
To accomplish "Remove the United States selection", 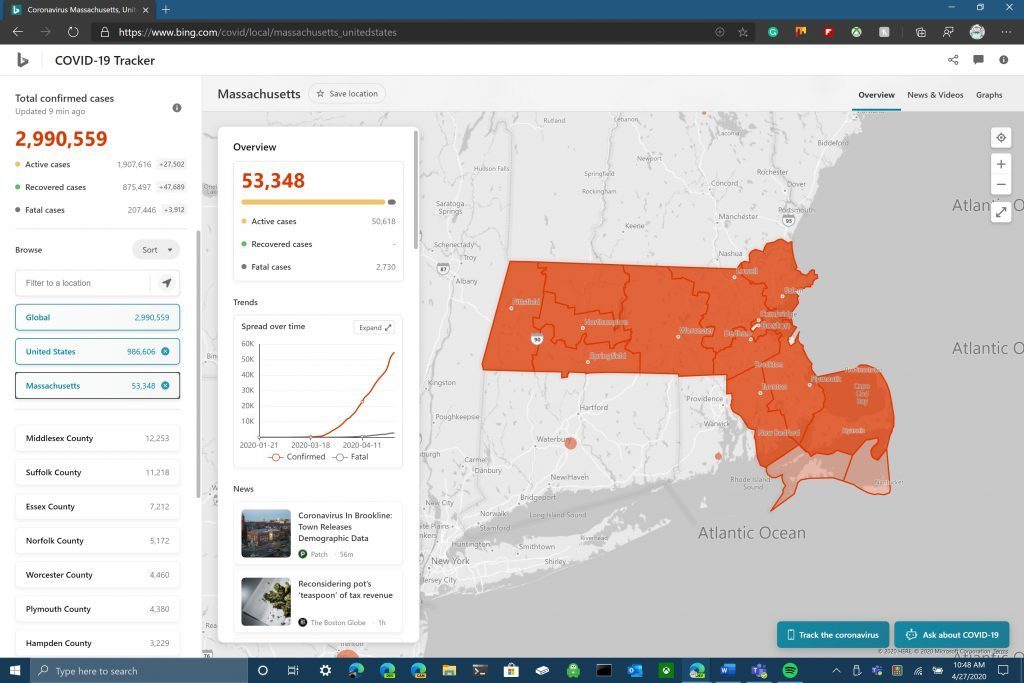I will click(x=165, y=352).
